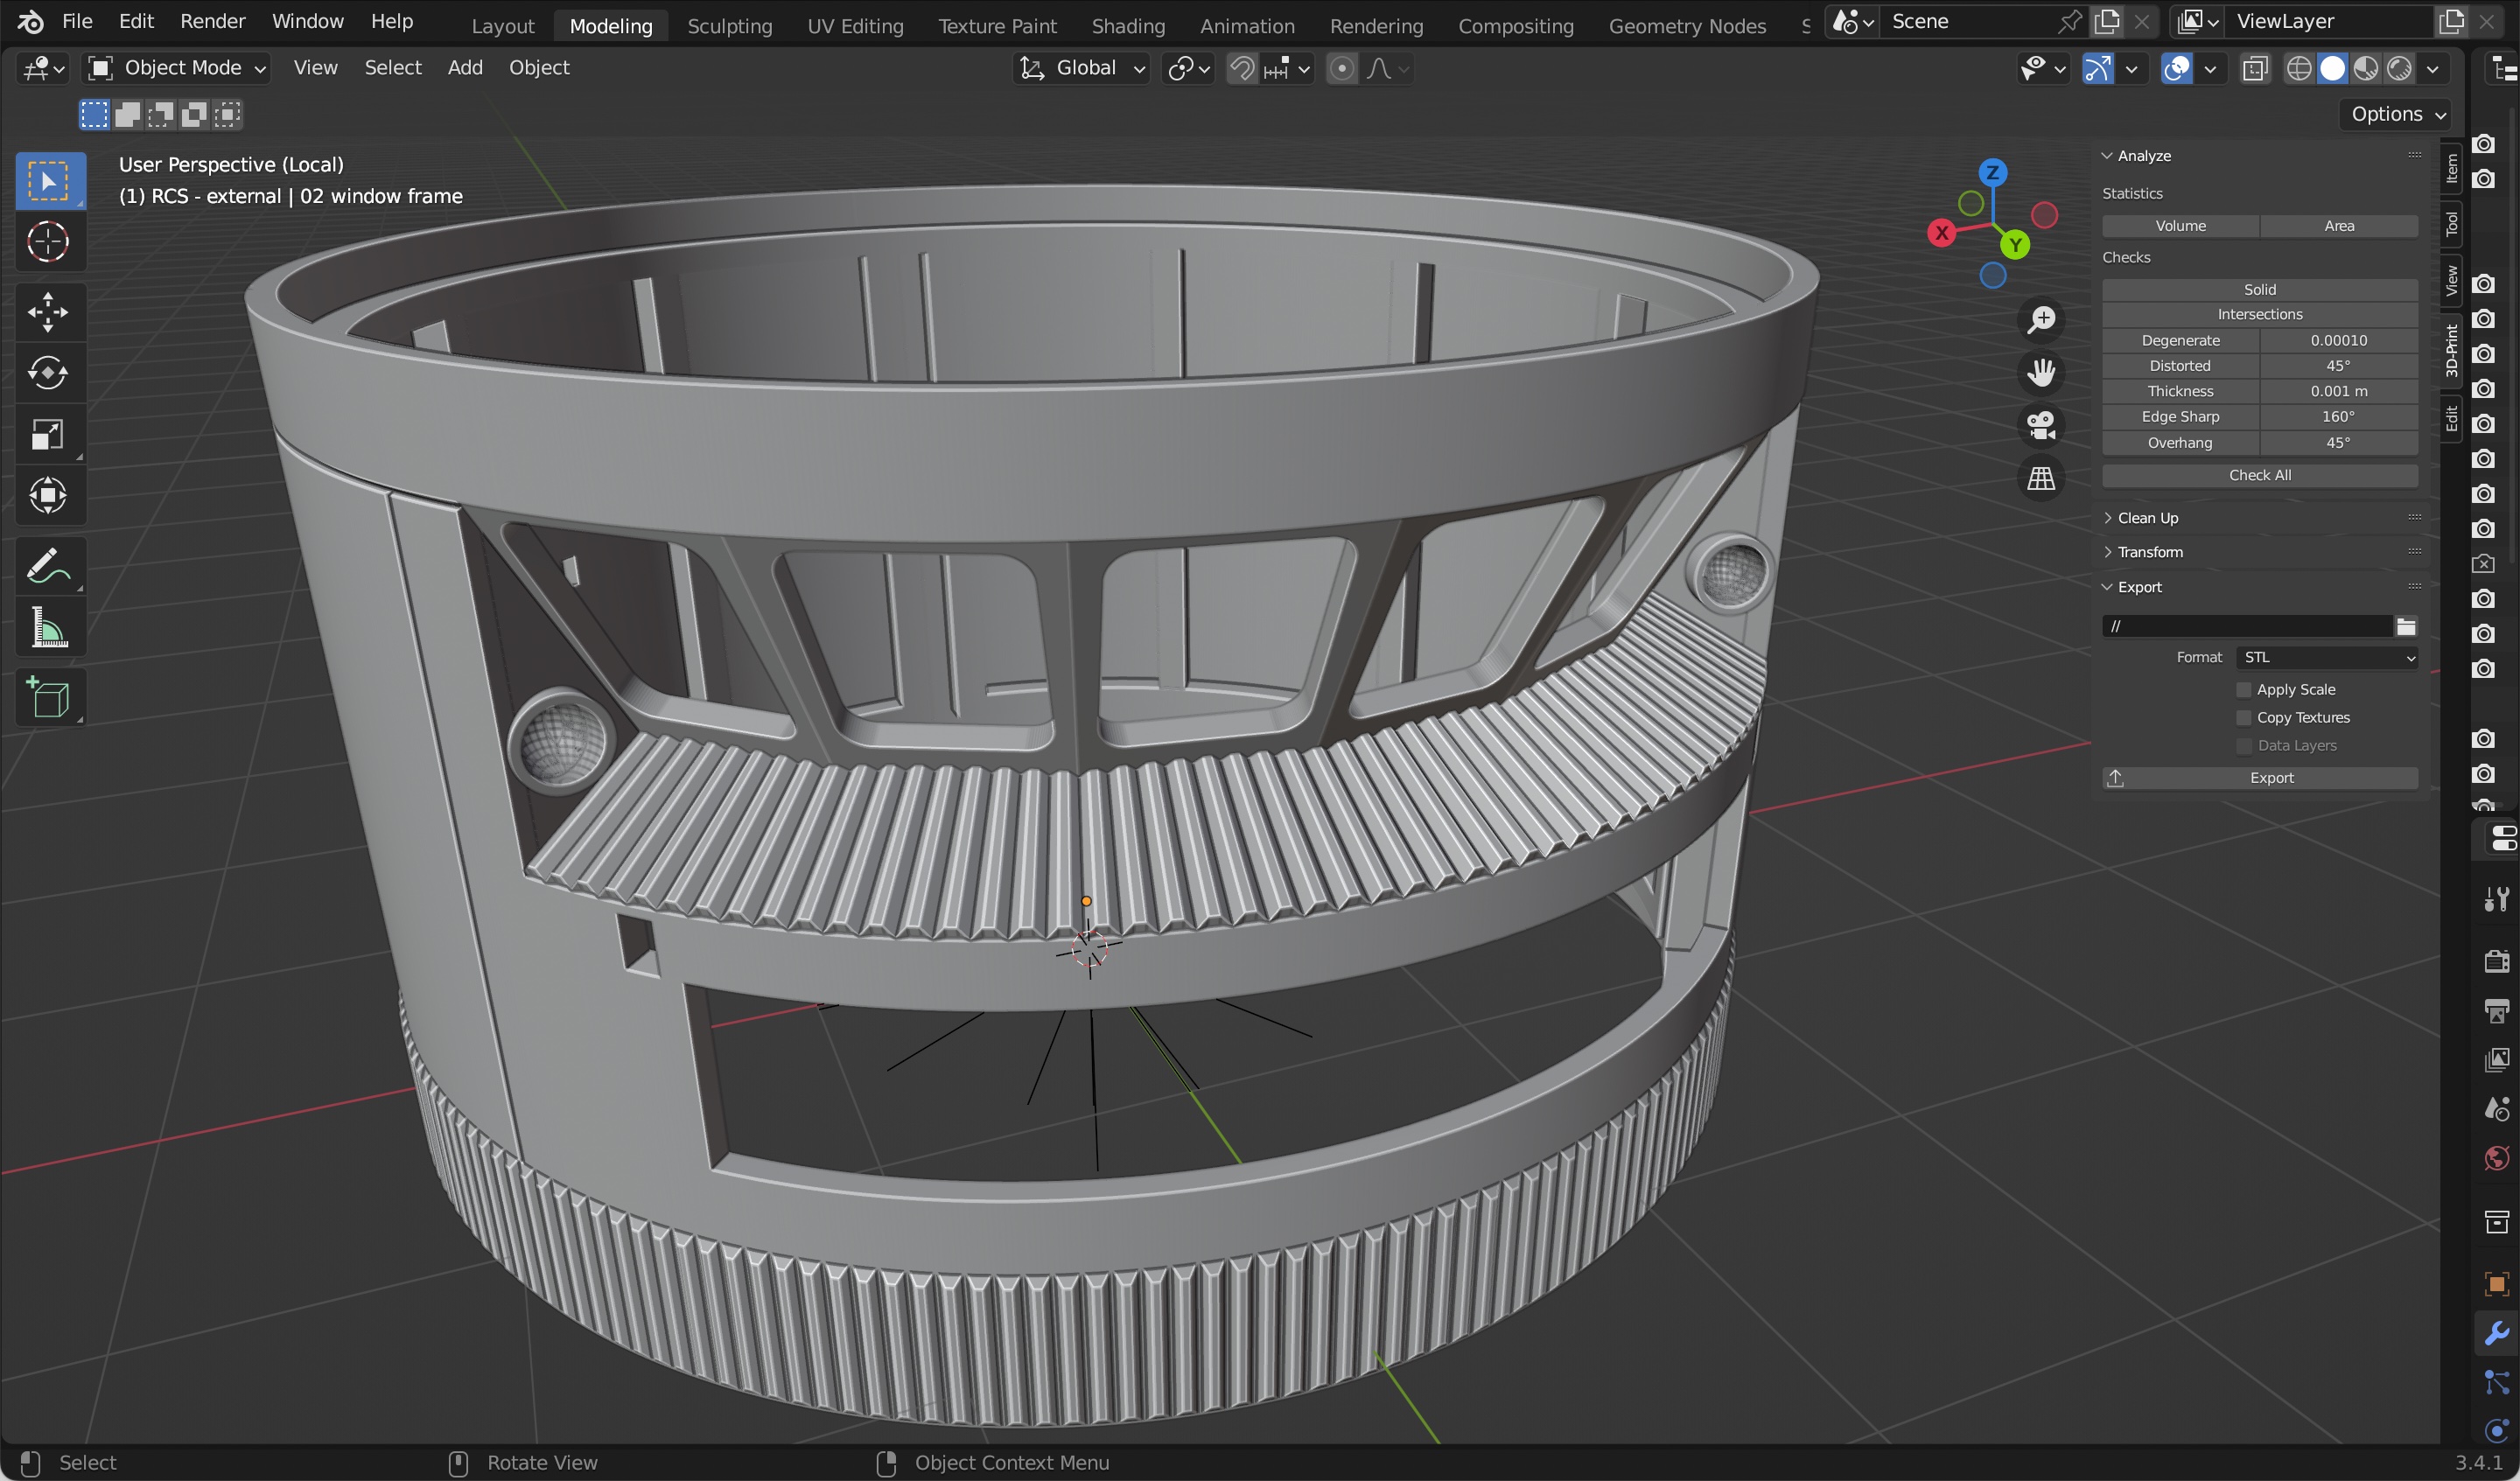Toggle the camera view icon
The height and width of the screenshot is (1481, 2520).
[2041, 426]
